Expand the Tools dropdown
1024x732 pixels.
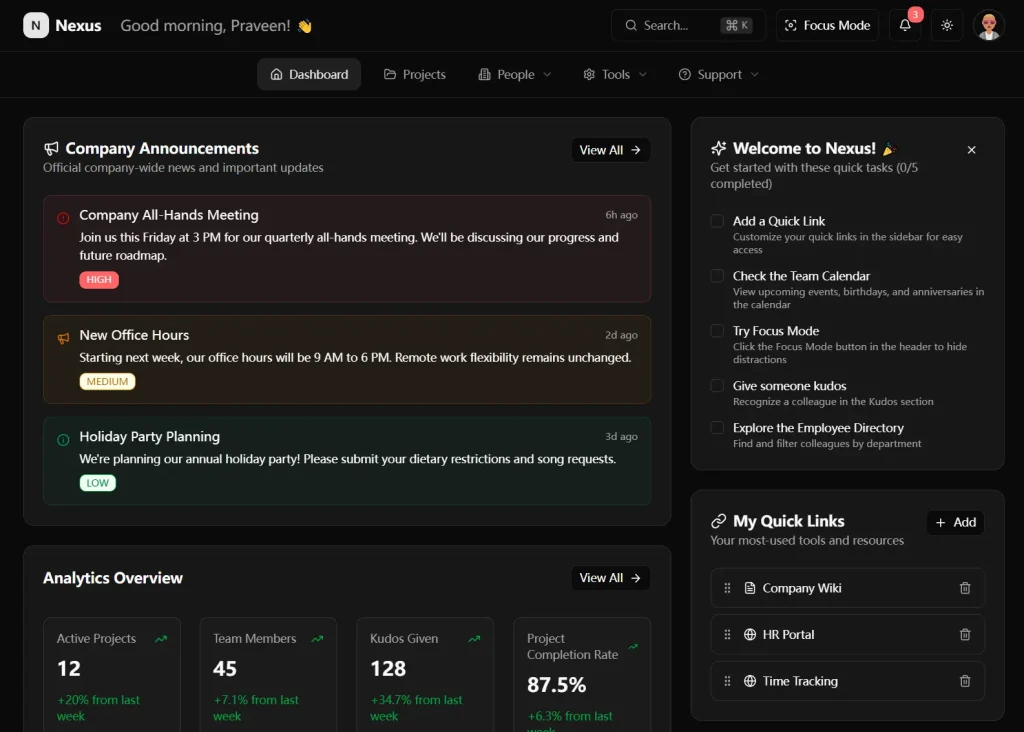point(614,74)
